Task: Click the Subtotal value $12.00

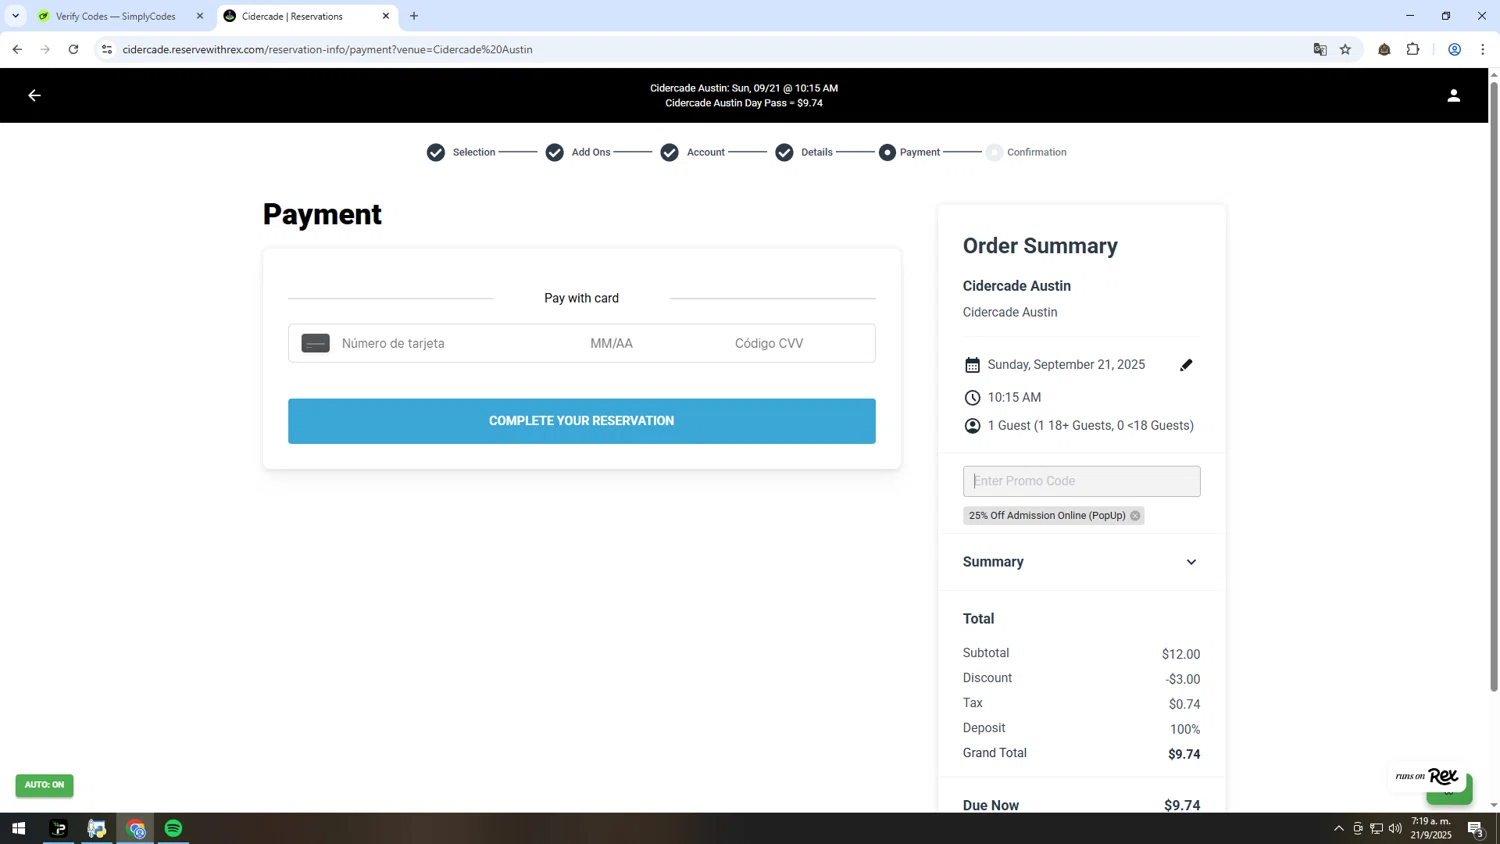Action: (1181, 655)
